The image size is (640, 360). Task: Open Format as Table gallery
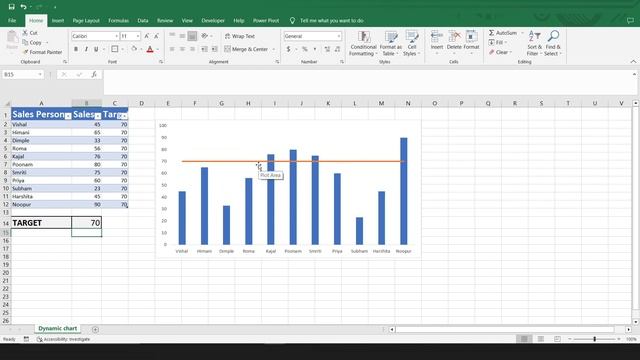tap(391, 43)
